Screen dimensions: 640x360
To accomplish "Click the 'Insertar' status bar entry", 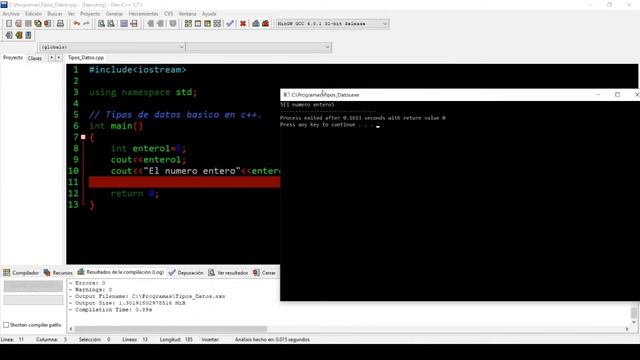I will [x=210, y=340].
